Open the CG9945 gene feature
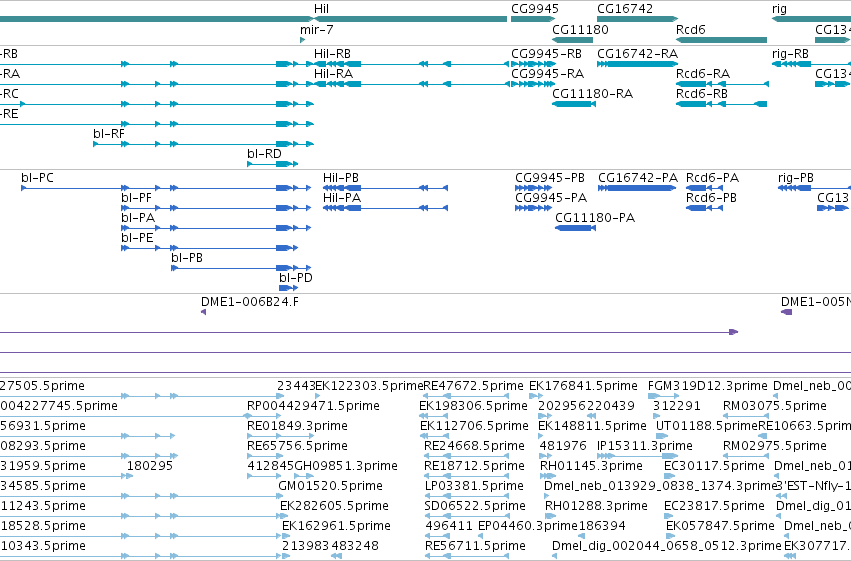851x561 pixels. [532, 19]
